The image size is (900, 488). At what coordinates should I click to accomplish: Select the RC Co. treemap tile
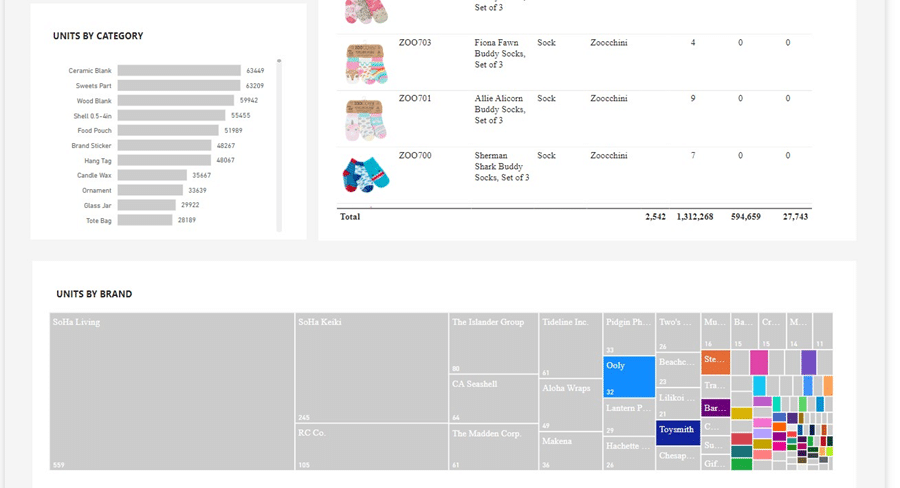click(x=371, y=447)
